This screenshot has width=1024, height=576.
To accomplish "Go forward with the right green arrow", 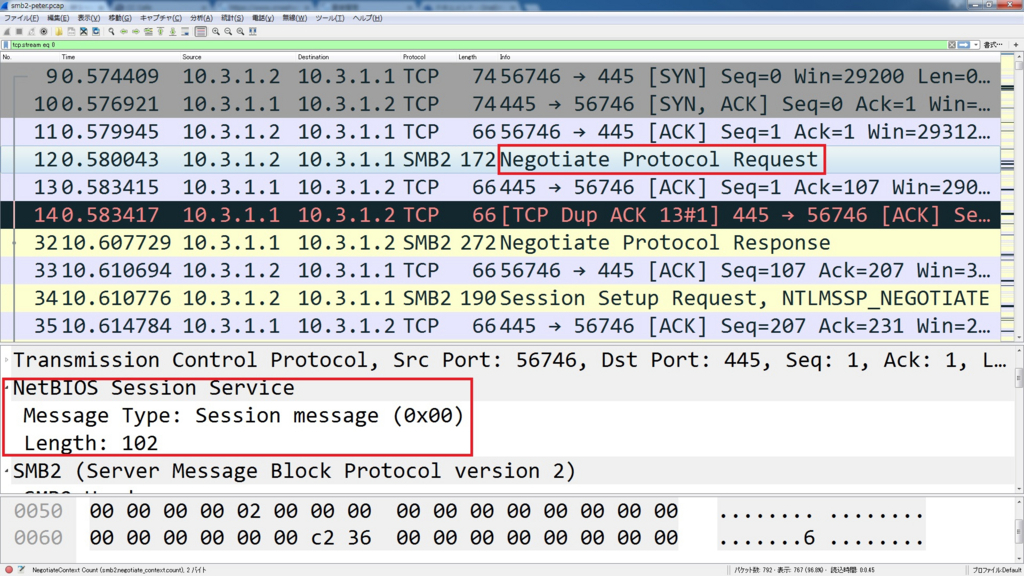I will coord(136,31).
